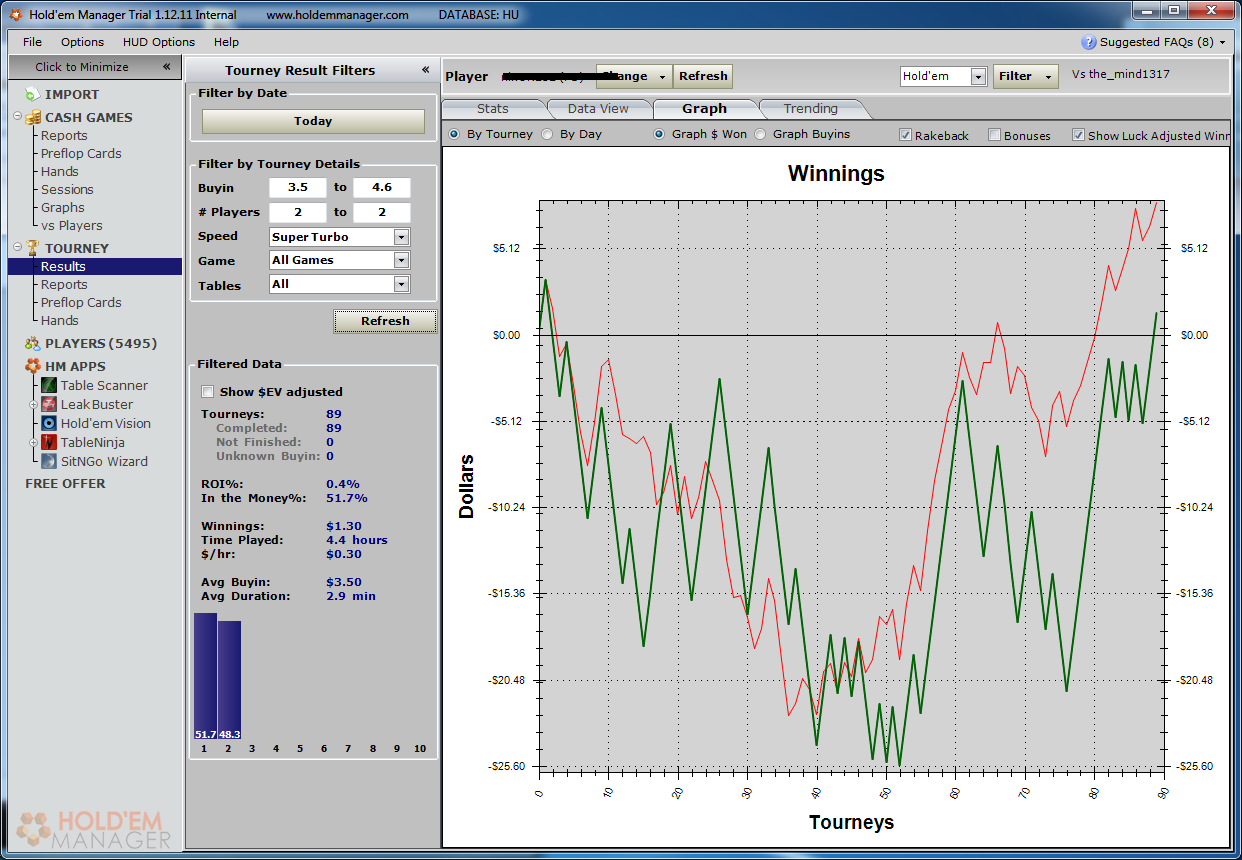Expand the Game dropdown showing All Games

coord(401,260)
